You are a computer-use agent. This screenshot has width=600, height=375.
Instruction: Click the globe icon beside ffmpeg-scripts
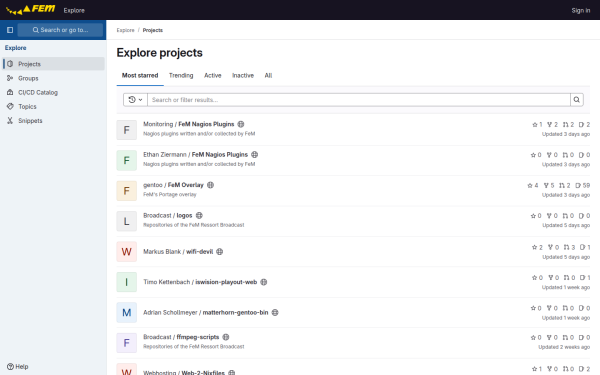(x=226, y=337)
